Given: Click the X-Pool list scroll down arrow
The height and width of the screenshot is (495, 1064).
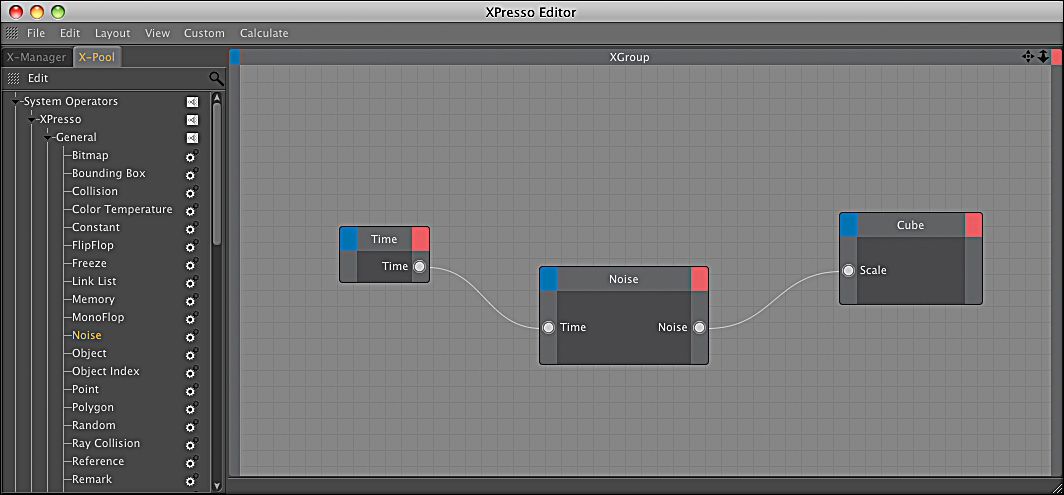Looking at the screenshot, I should coord(217,485).
